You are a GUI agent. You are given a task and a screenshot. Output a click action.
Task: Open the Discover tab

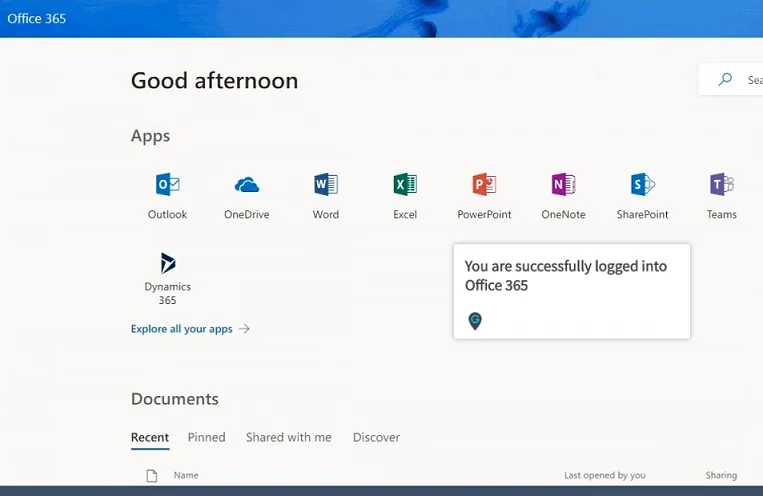point(376,437)
